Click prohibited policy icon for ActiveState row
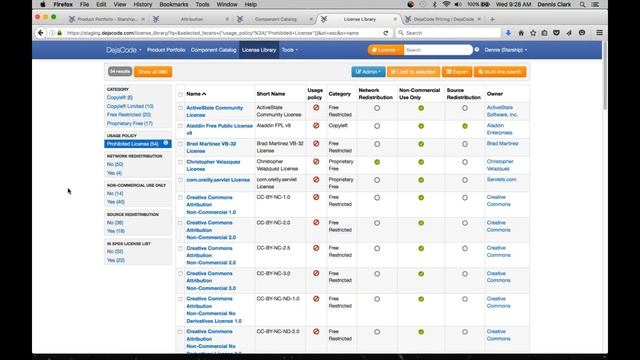The height and width of the screenshot is (360, 640). tap(316, 108)
